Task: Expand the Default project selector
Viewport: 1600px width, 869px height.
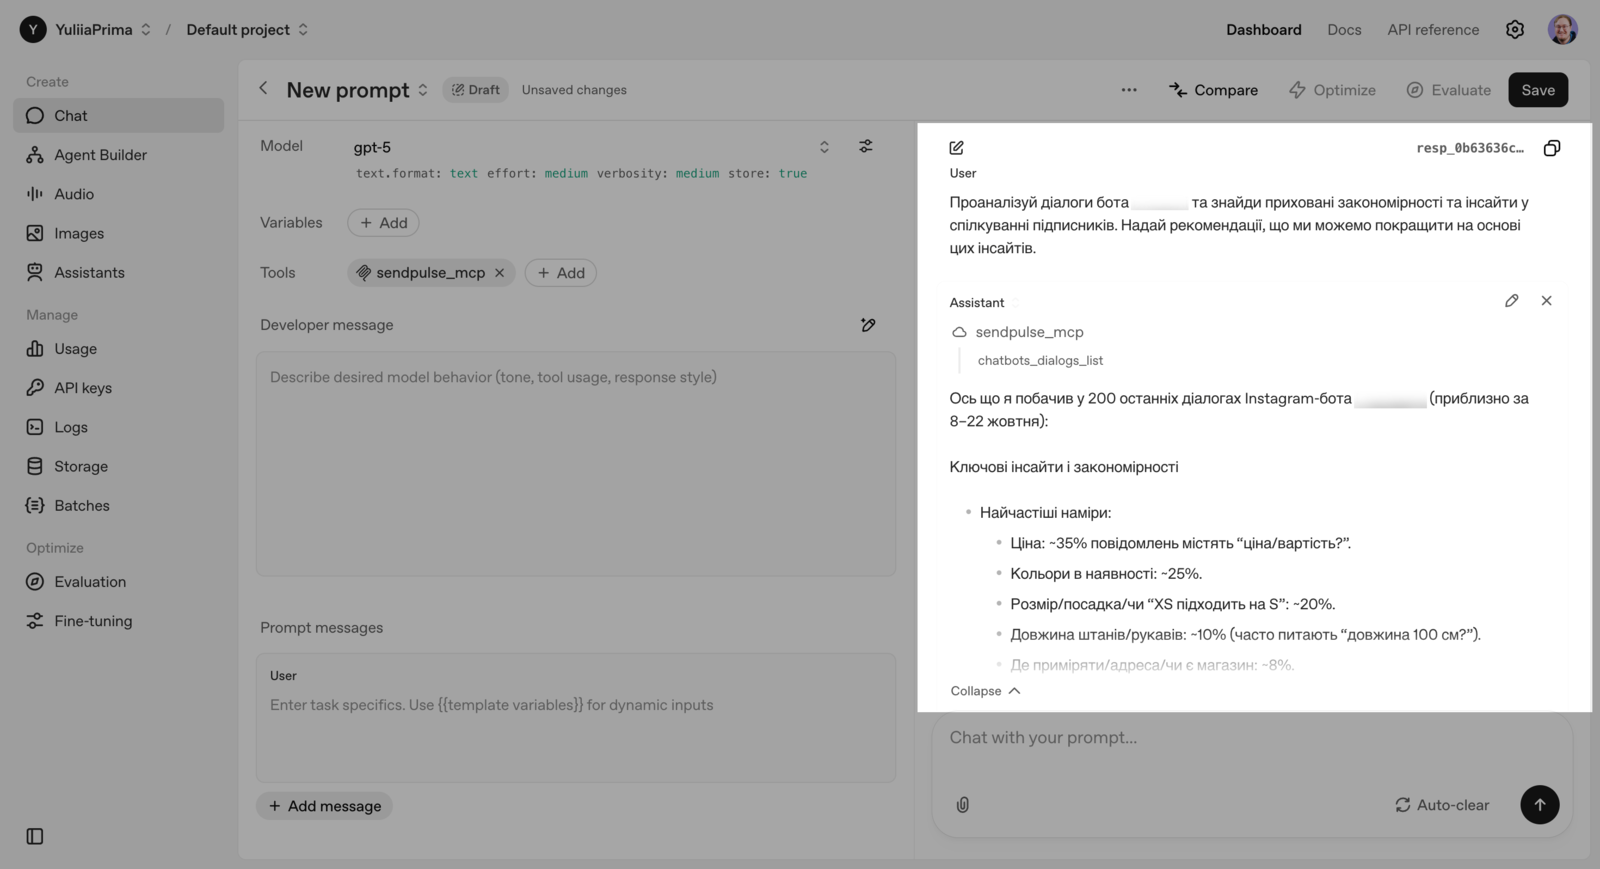Action: [x=247, y=30]
